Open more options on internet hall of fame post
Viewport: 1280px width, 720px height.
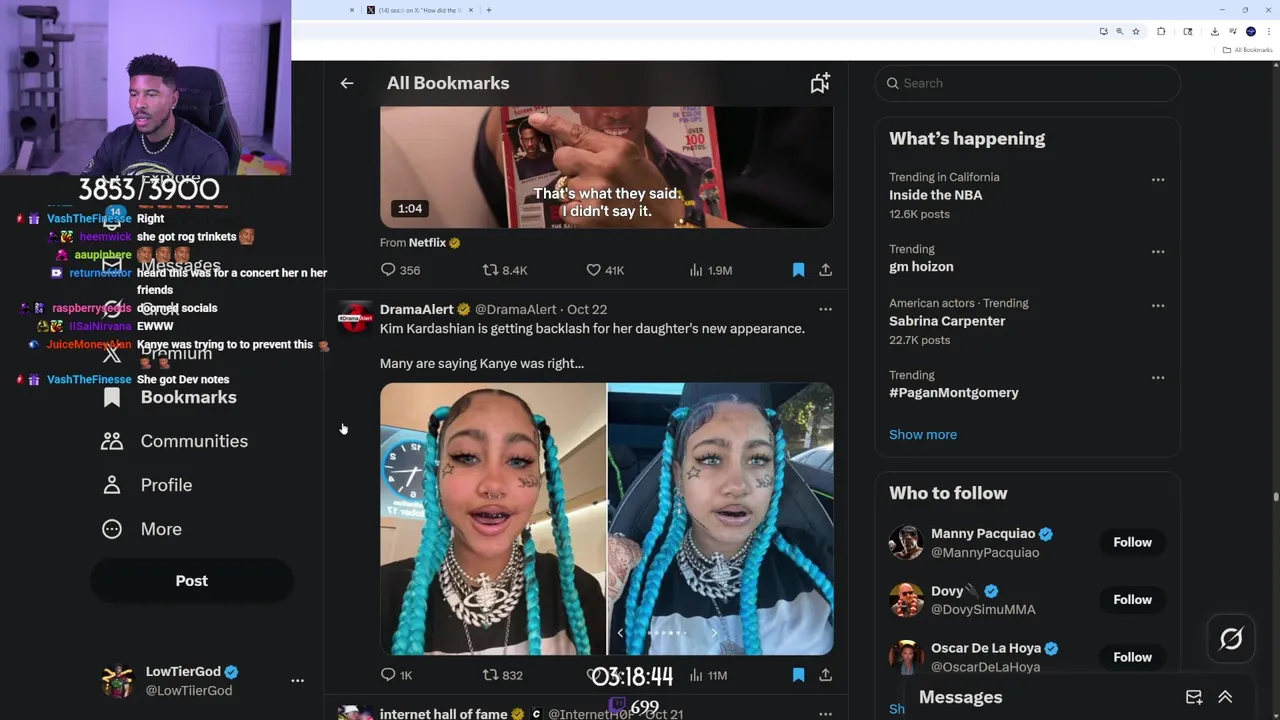coord(825,714)
